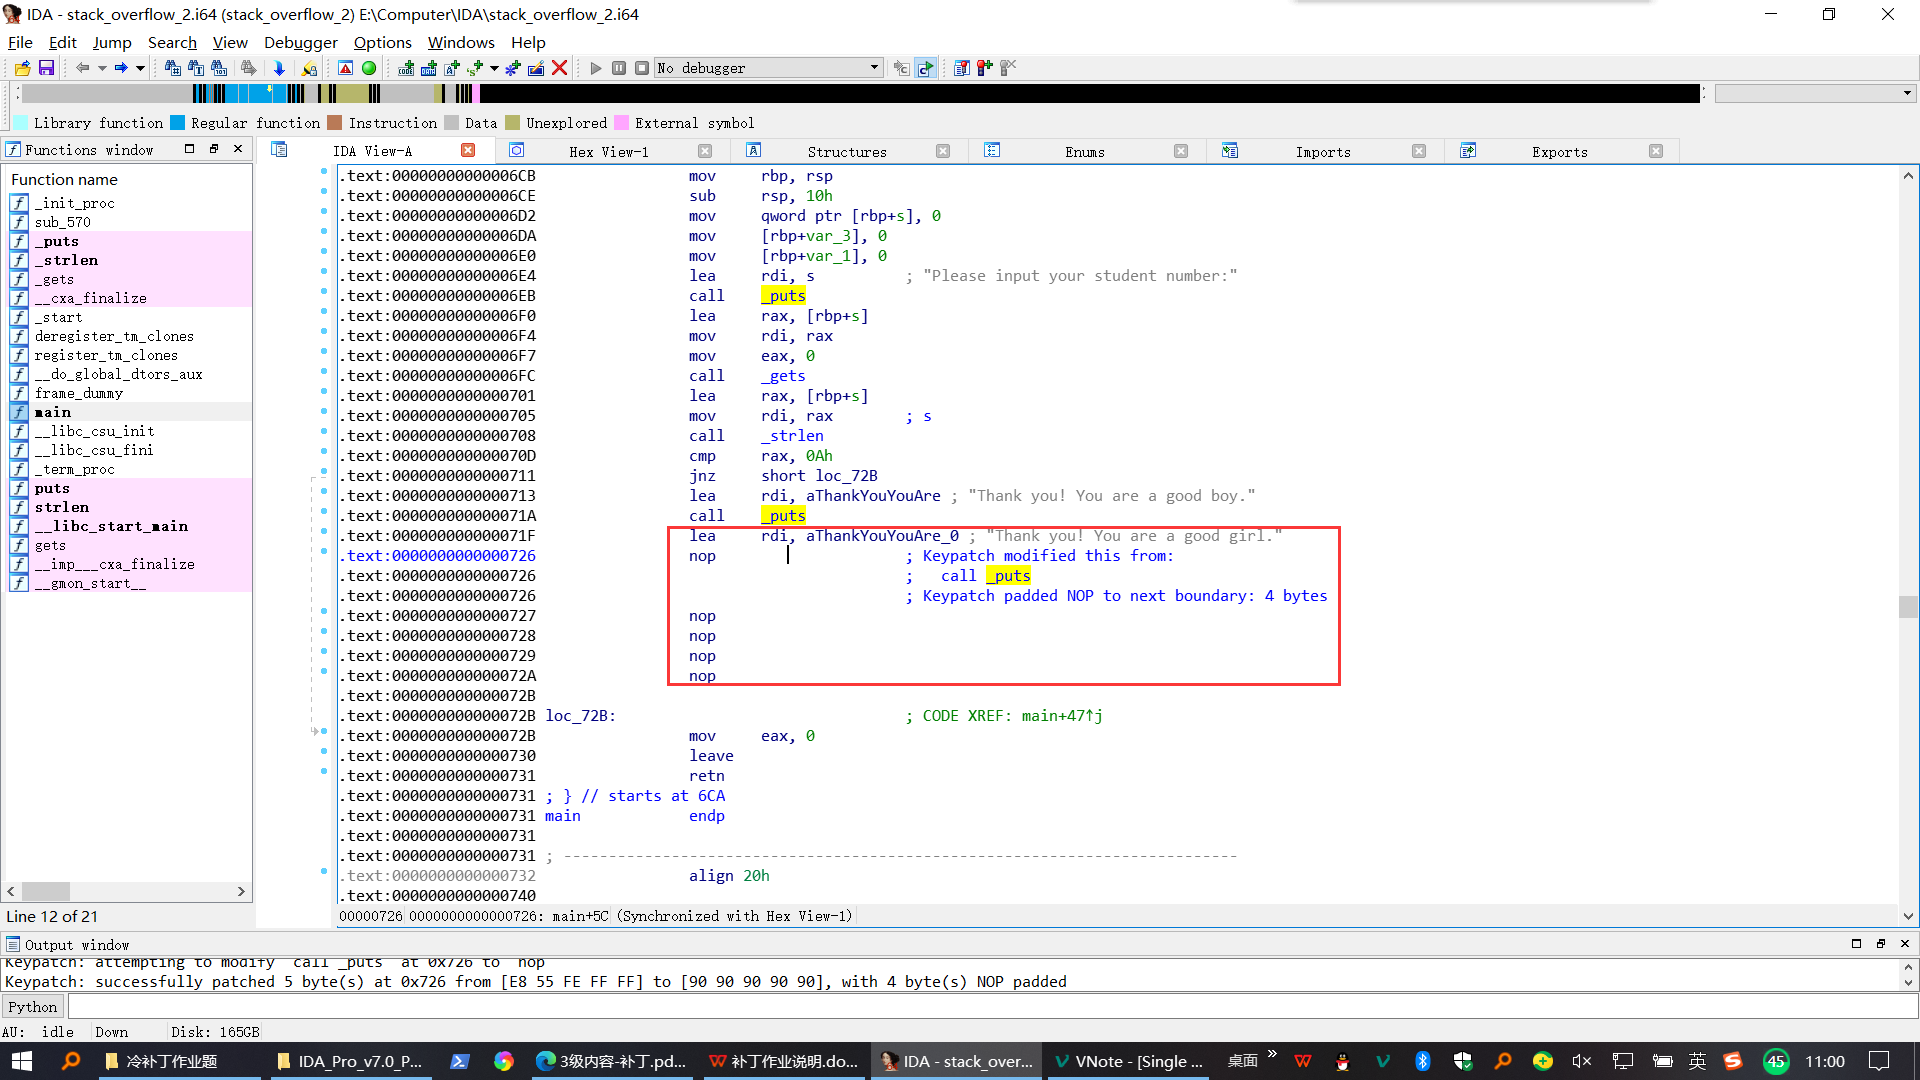Switch to the Hex View-1 tab
Viewport: 1920px width, 1080px height.
(608, 151)
